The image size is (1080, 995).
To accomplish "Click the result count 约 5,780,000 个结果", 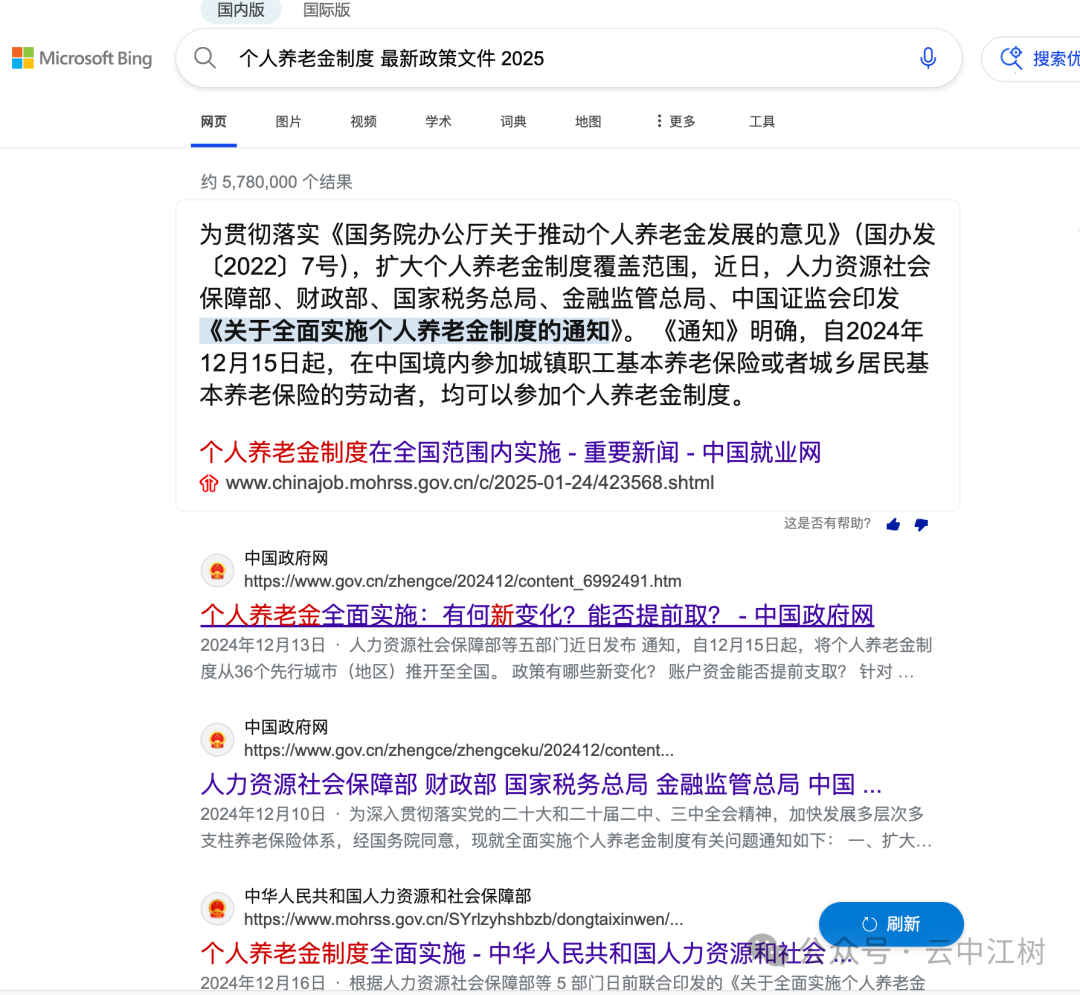I will click(276, 182).
